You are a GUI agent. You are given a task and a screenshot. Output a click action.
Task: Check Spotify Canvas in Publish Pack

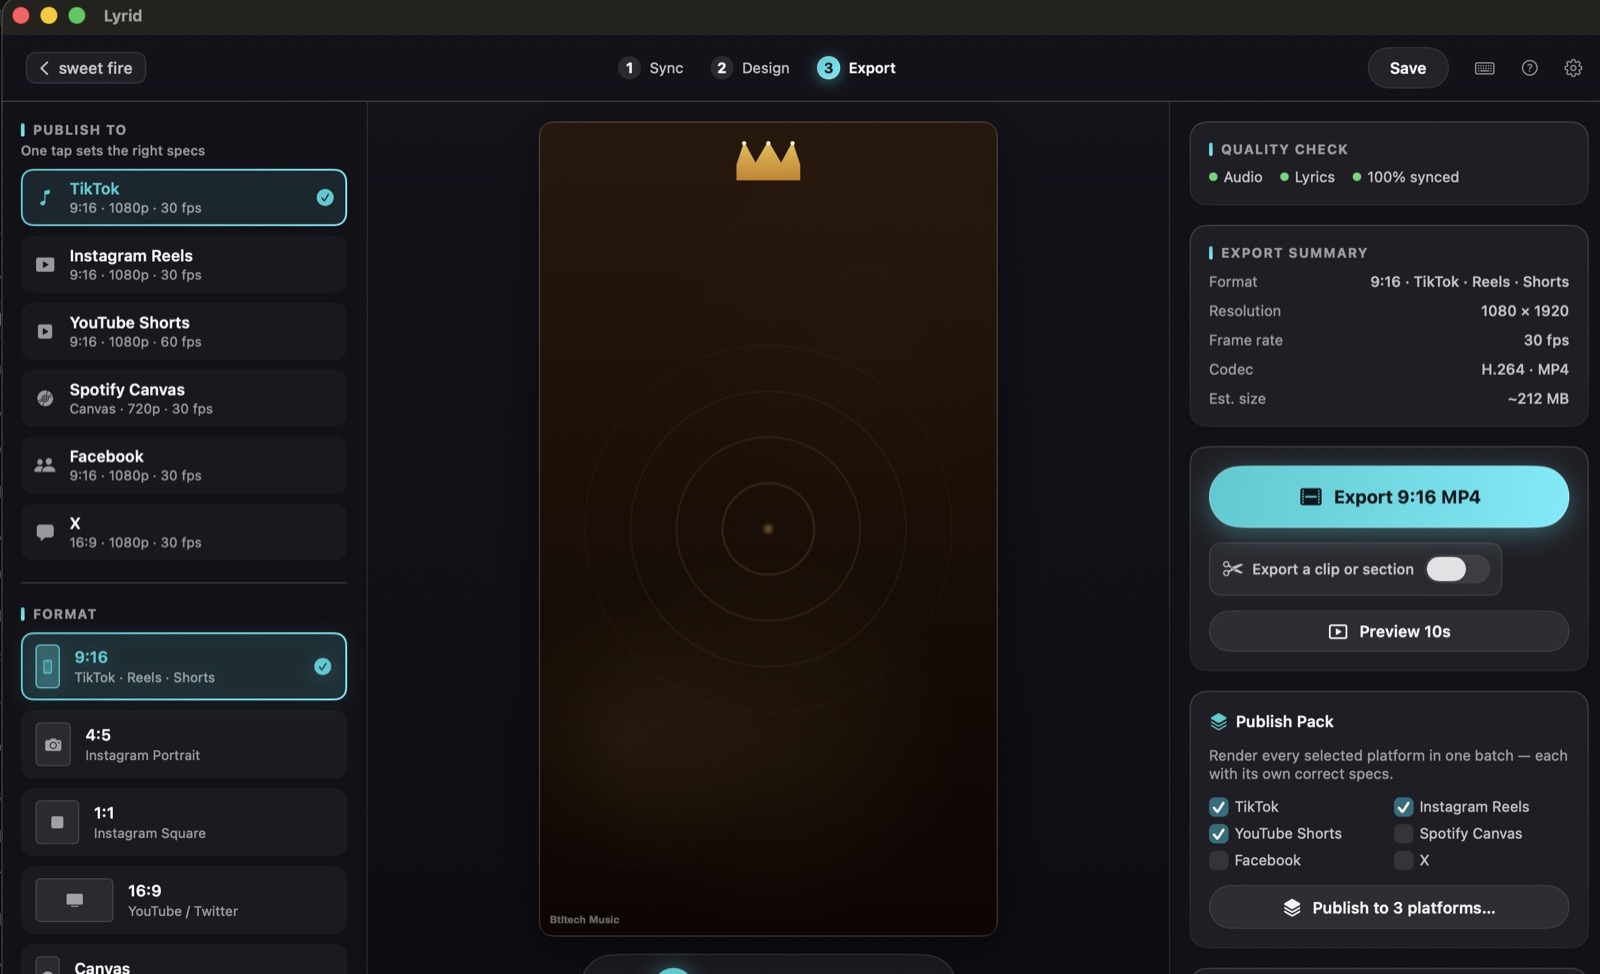pyautogui.click(x=1403, y=834)
